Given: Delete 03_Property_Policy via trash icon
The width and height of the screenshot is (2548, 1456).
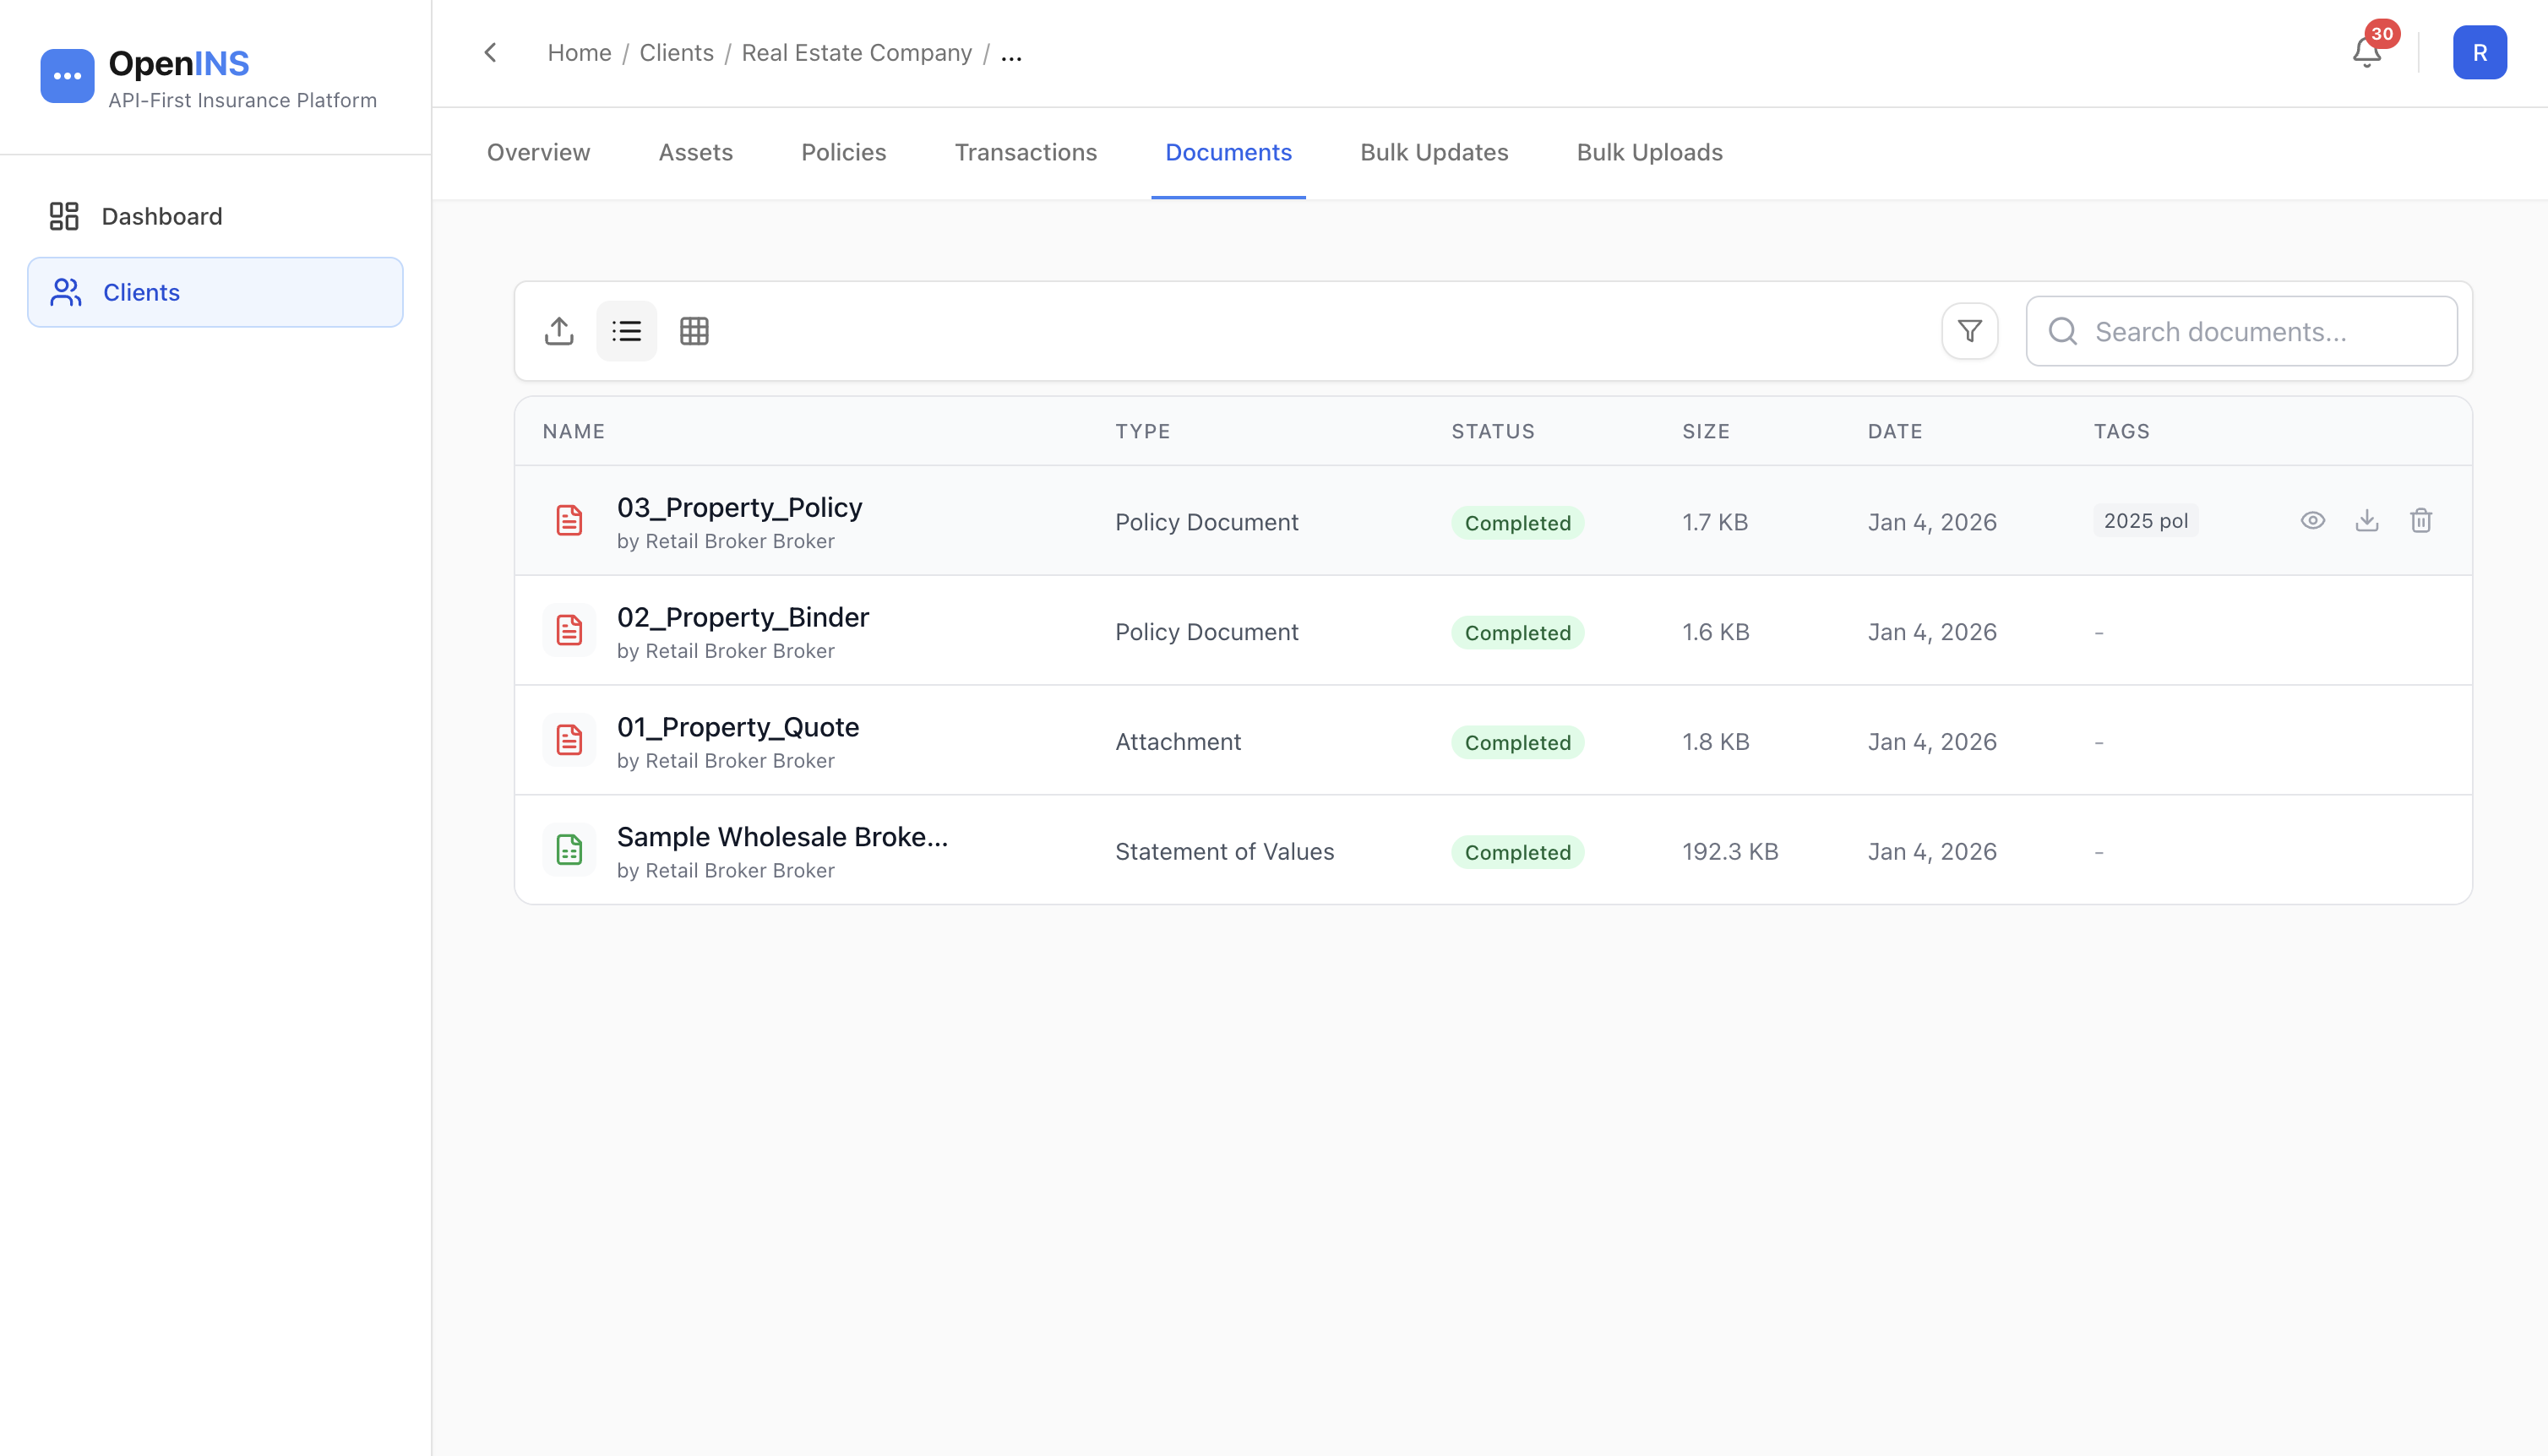Looking at the screenshot, I should pyautogui.click(x=2420, y=520).
